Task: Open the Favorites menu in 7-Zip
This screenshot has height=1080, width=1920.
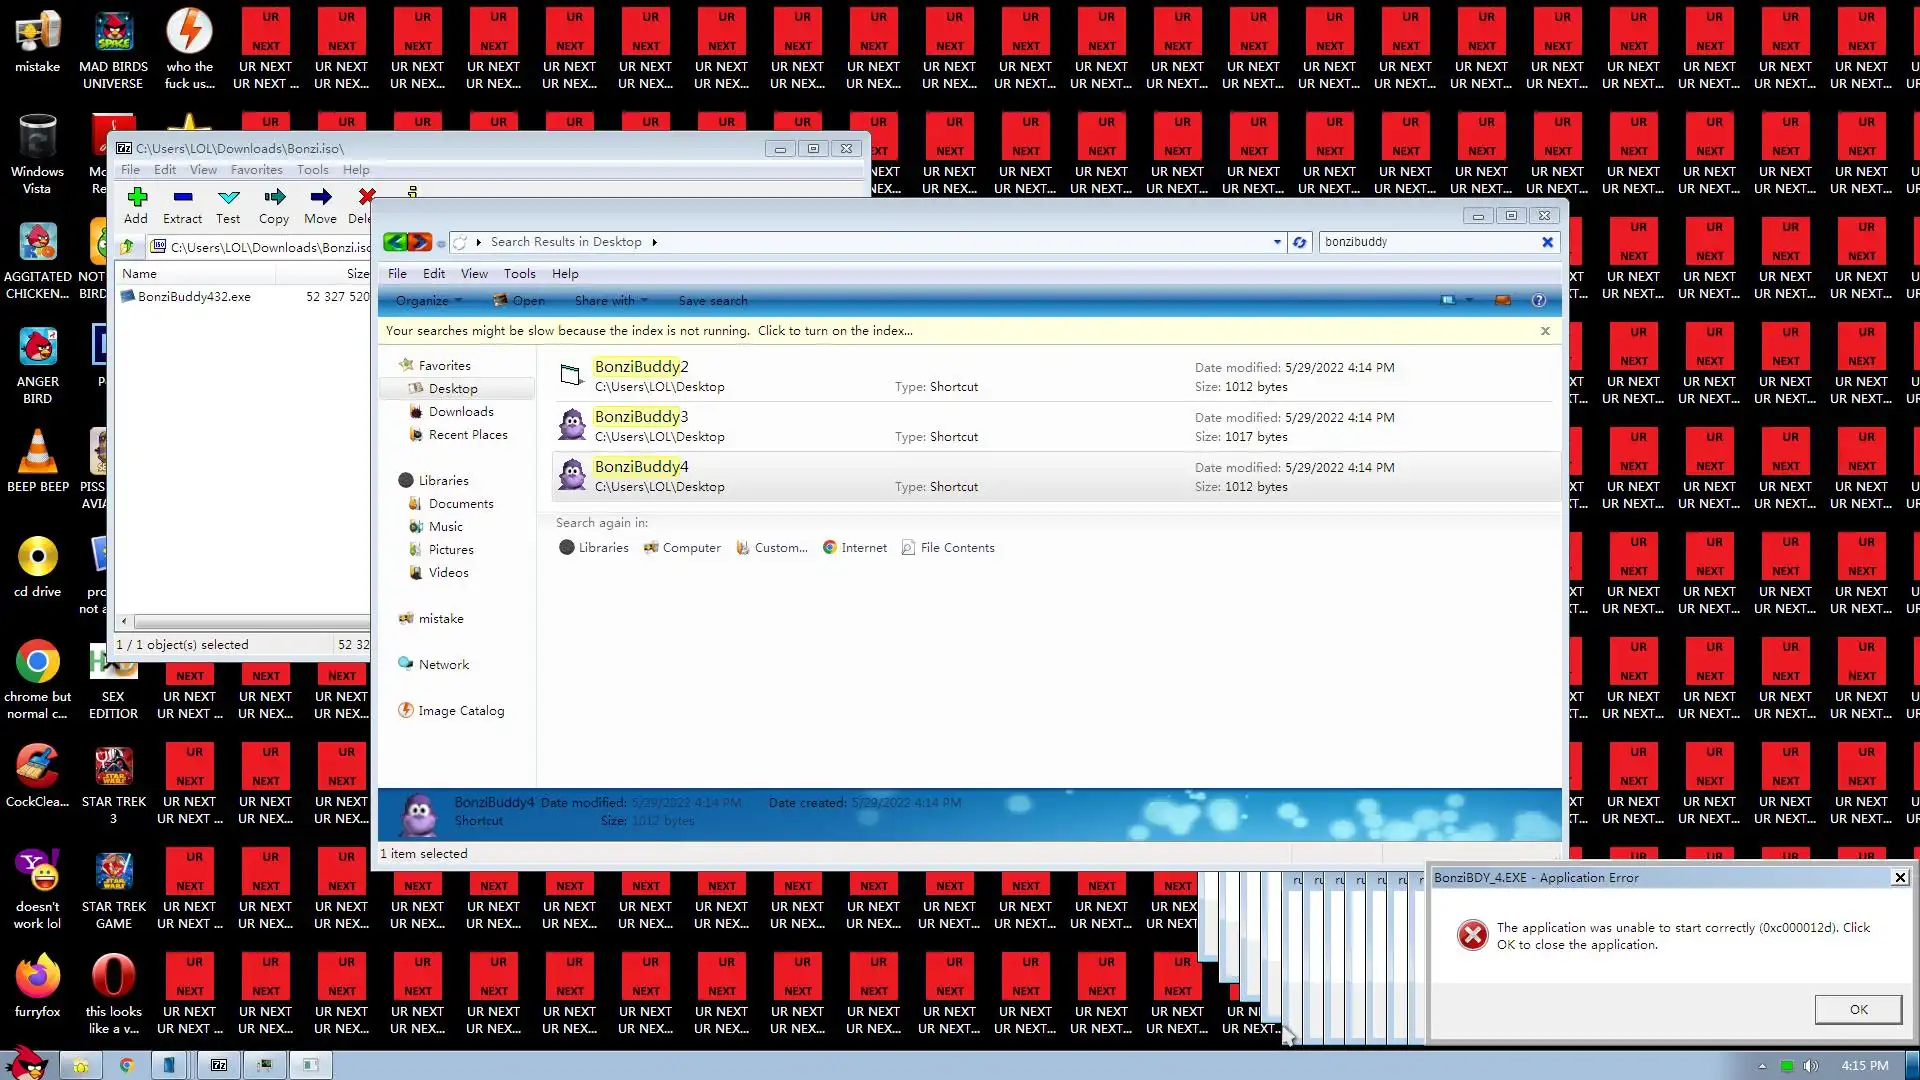Action: pyautogui.click(x=256, y=170)
